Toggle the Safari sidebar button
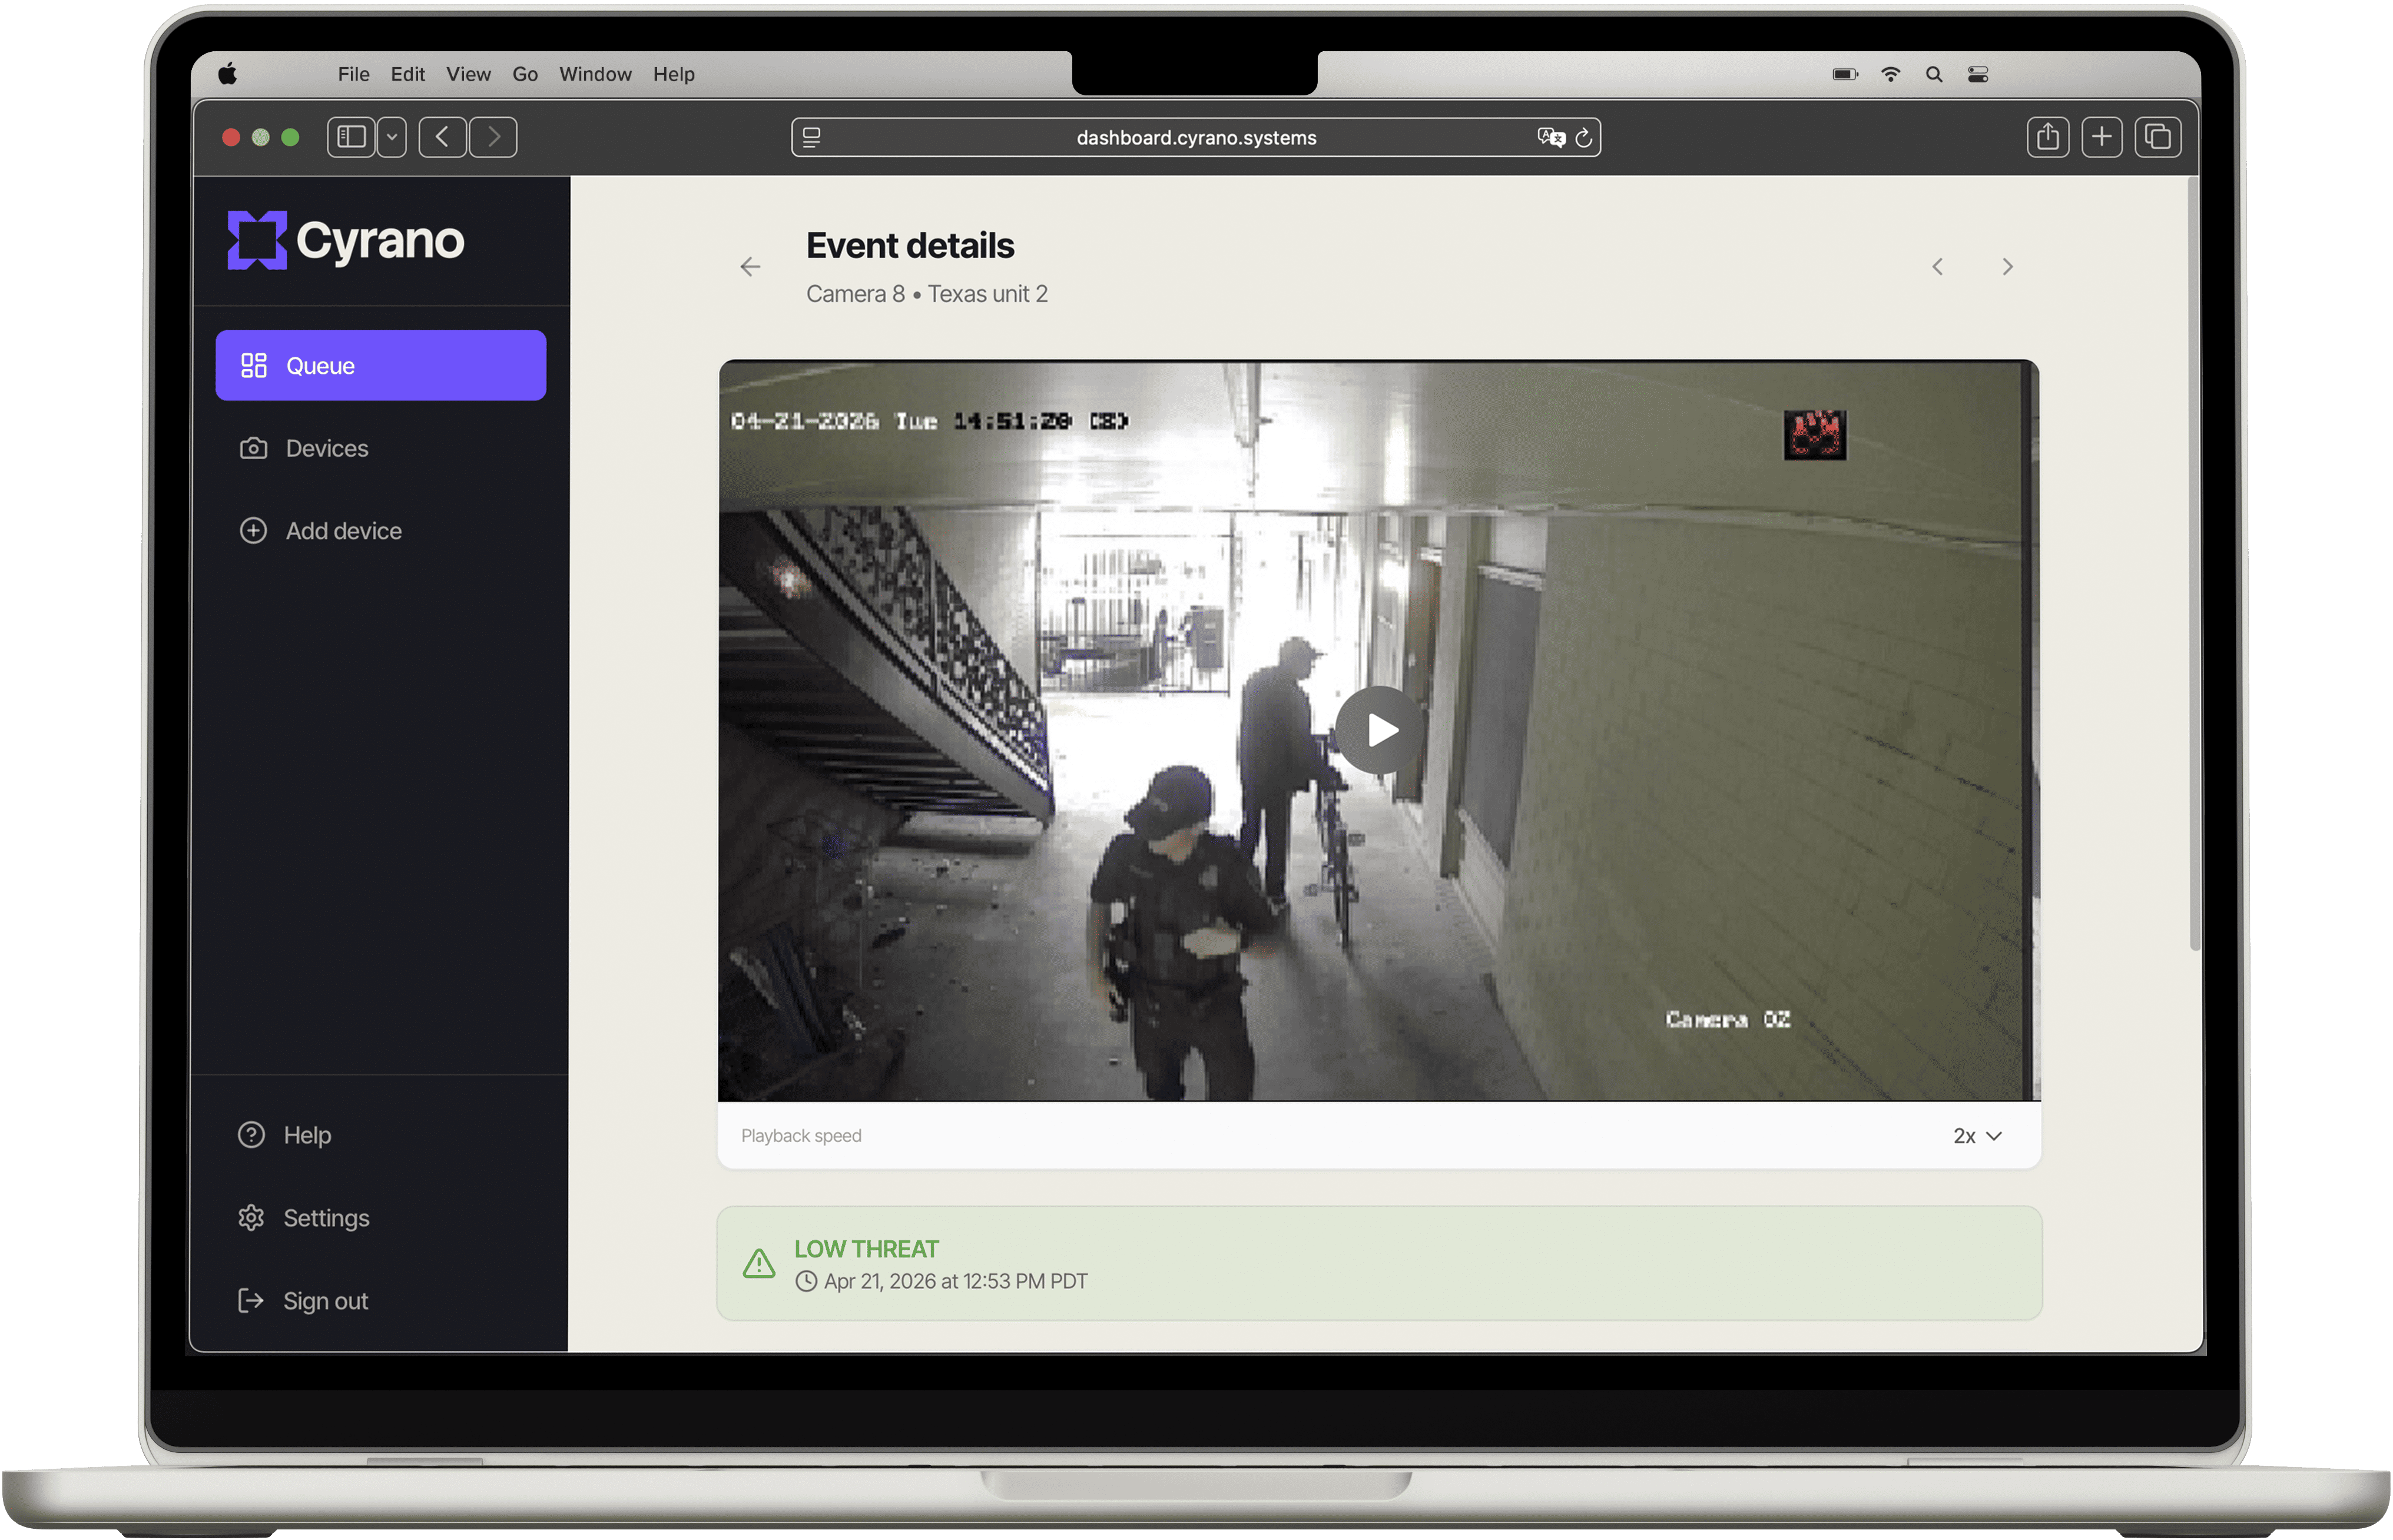 click(351, 137)
